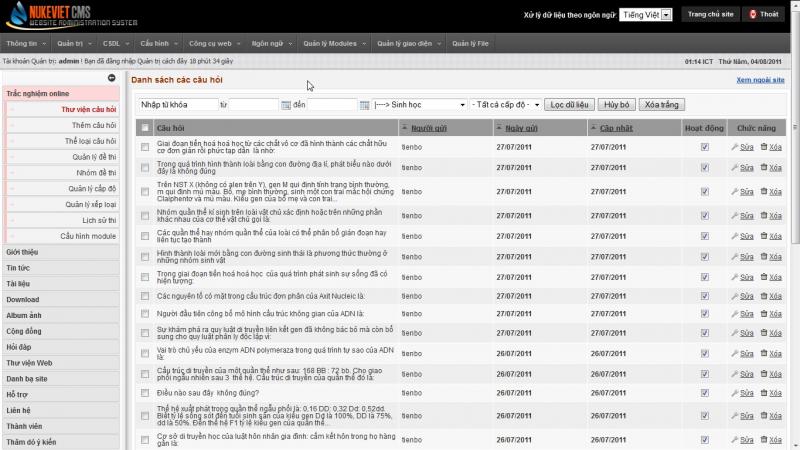The height and width of the screenshot is (450, 800).
Task: Toggle Hoạt động checkbox for 'Người đầu tiên công bố' row
Action: click(705, 314)
